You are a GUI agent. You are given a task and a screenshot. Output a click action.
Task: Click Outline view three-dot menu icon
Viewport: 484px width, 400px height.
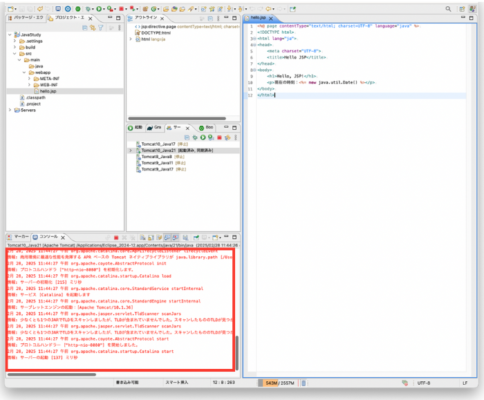218,18
